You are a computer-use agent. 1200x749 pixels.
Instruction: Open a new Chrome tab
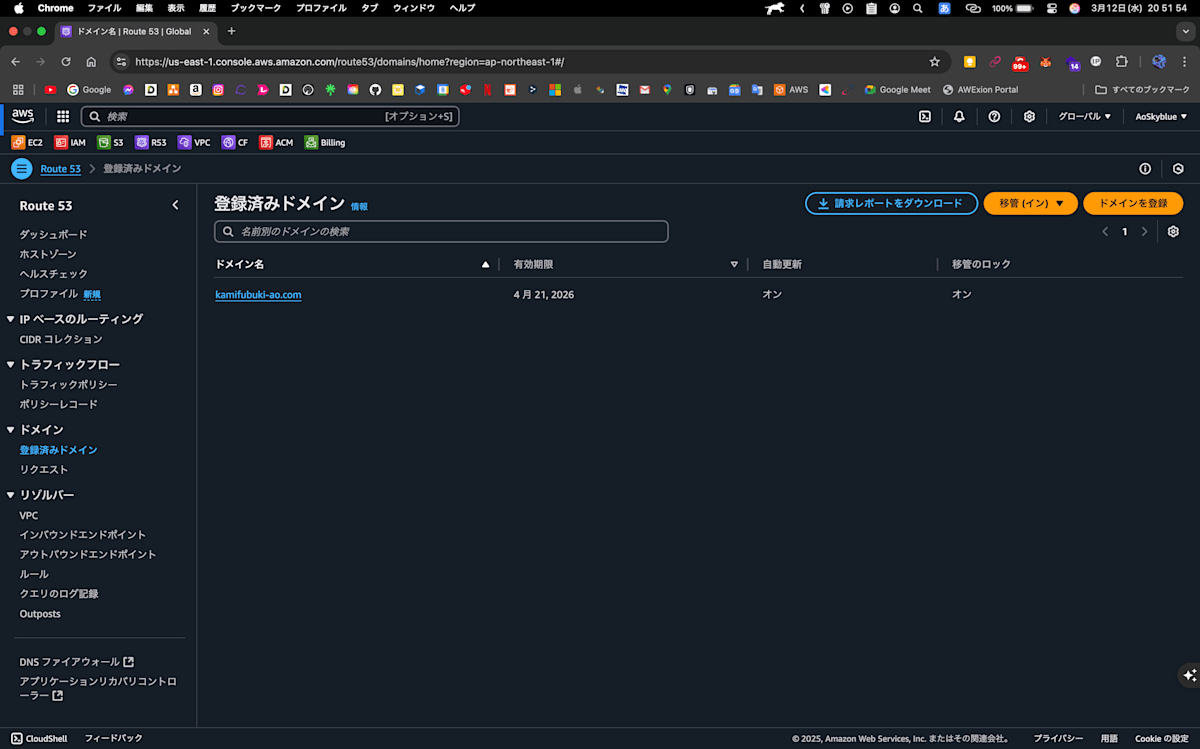(231, 31)
